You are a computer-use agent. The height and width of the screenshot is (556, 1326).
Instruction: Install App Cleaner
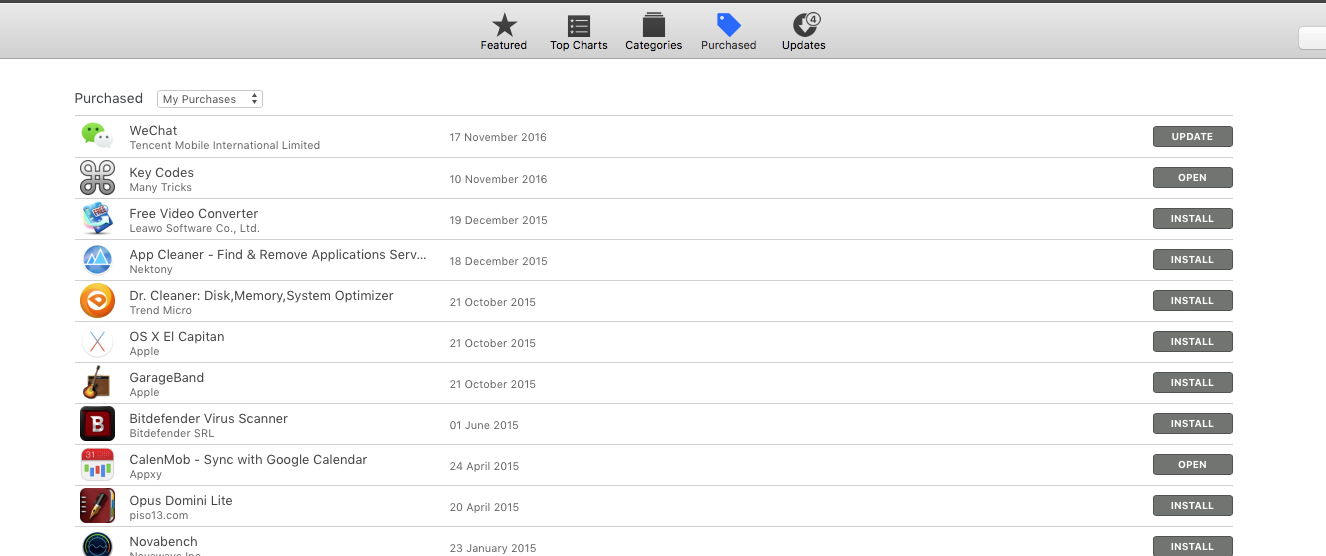click(1192, 260)
